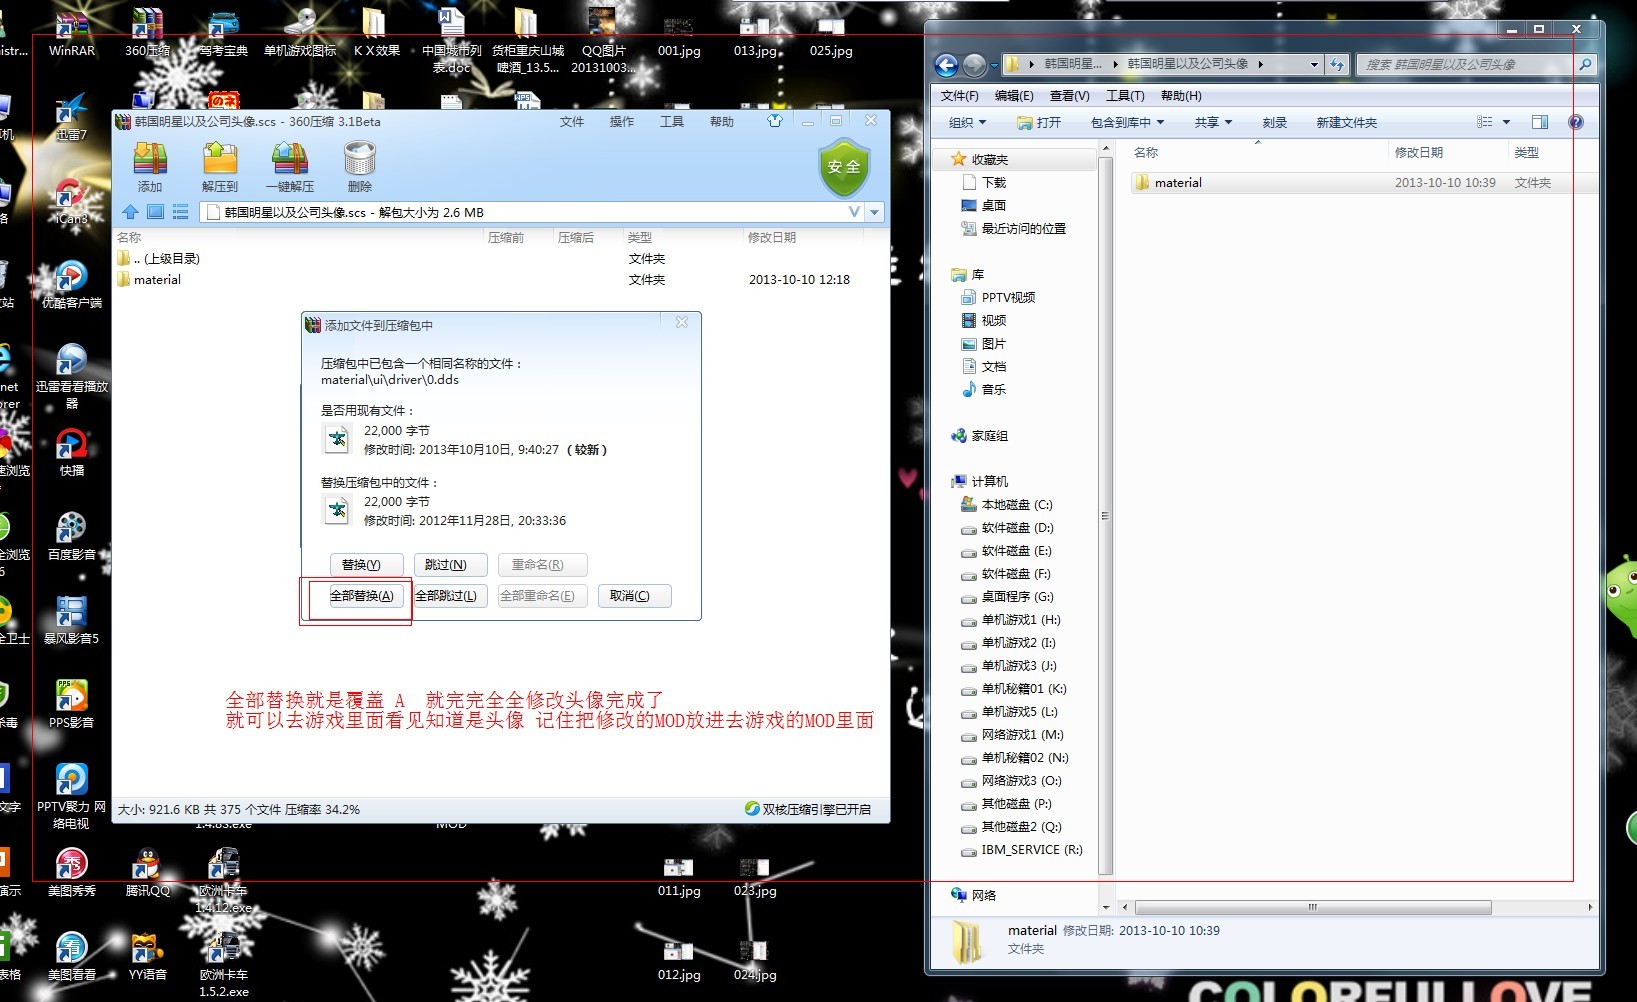This screenshot has height=1002, width=1637.
Task: Click the Explorer horizontal scrollbar
Action: tap(1312, 908)
